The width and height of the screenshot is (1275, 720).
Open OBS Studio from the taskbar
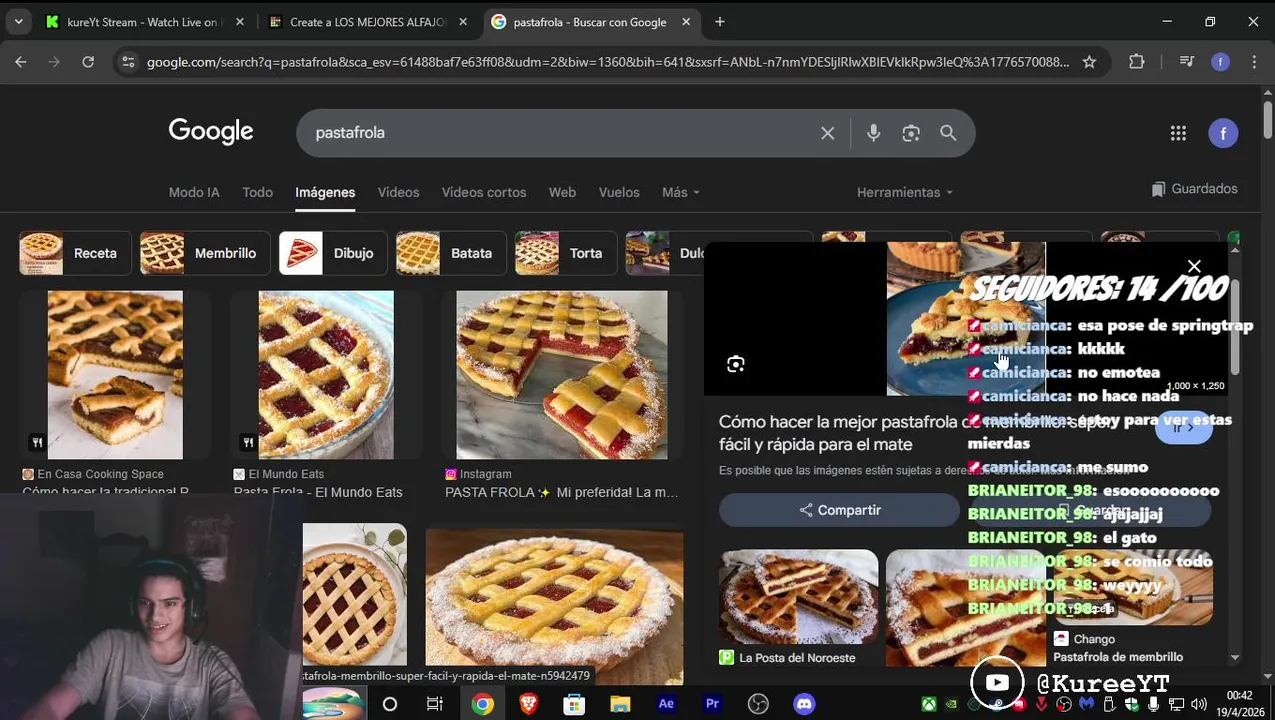click(x=758, y=704)
